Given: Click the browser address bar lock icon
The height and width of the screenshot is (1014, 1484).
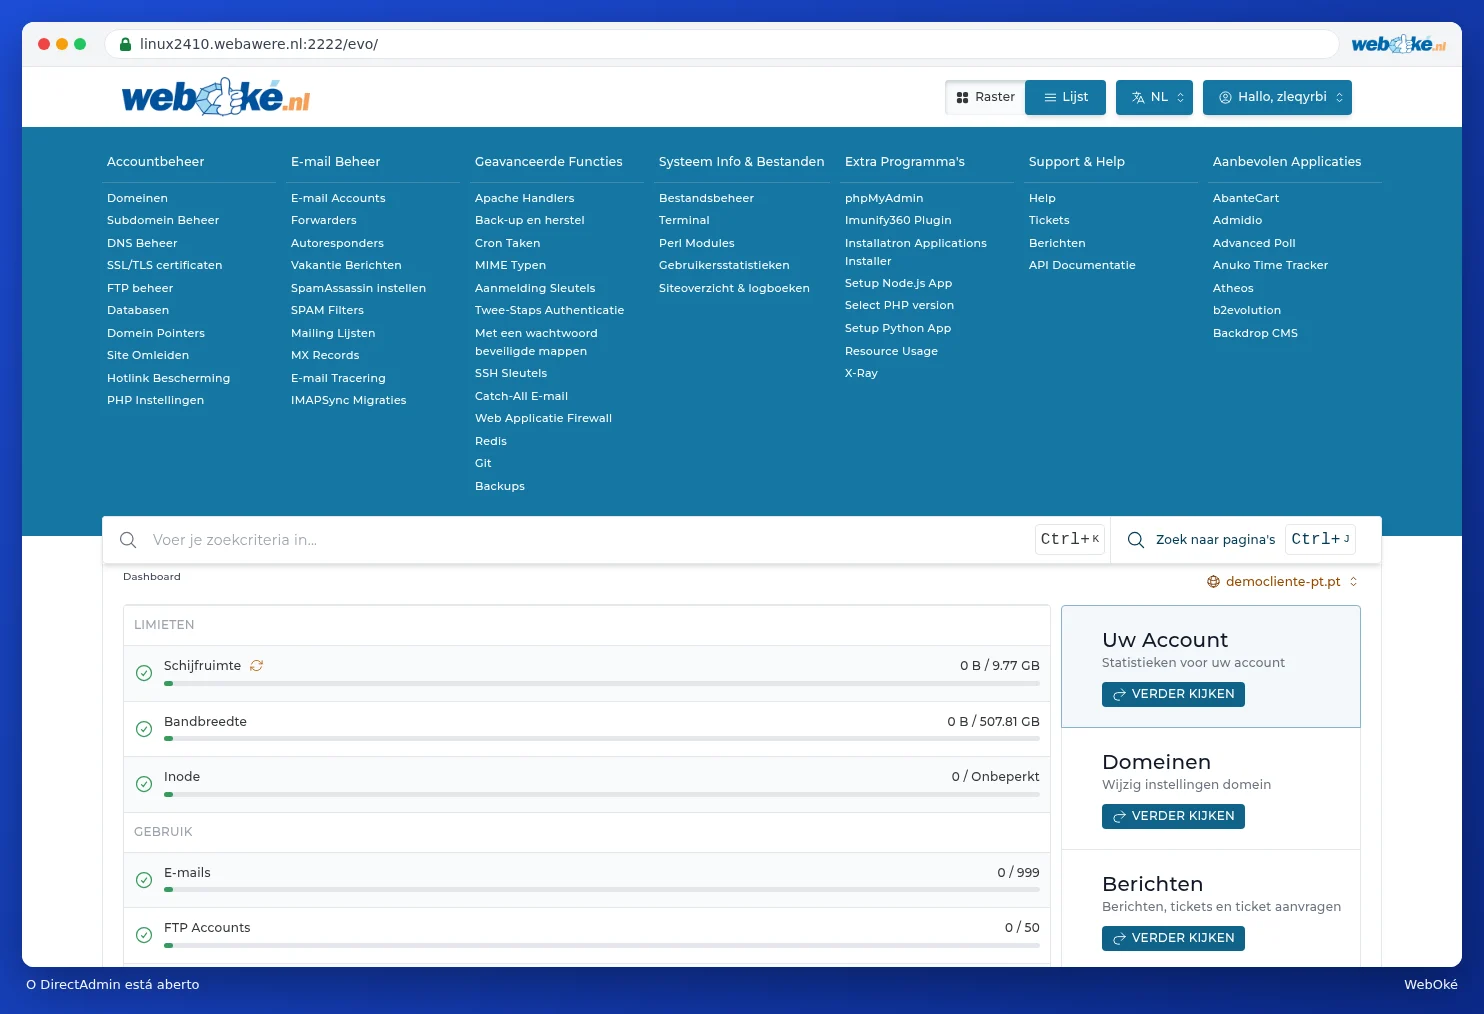Looking at the screenshot, I should point(126,44).
